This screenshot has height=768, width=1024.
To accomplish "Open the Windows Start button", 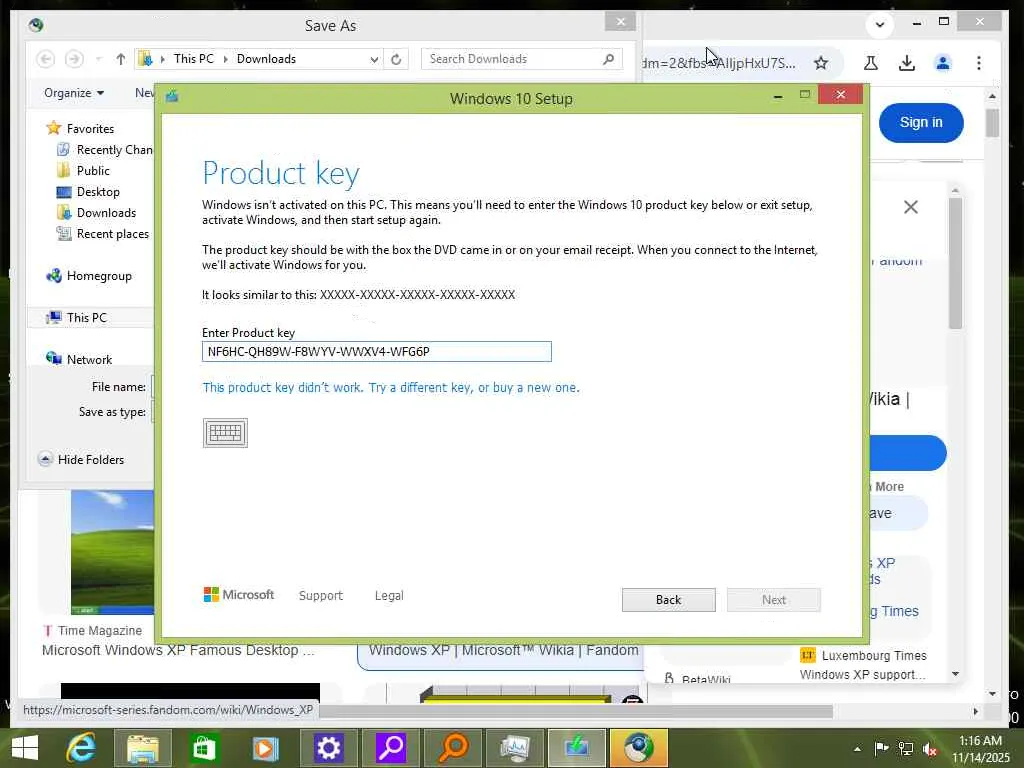I will click(x=25, y=748).
